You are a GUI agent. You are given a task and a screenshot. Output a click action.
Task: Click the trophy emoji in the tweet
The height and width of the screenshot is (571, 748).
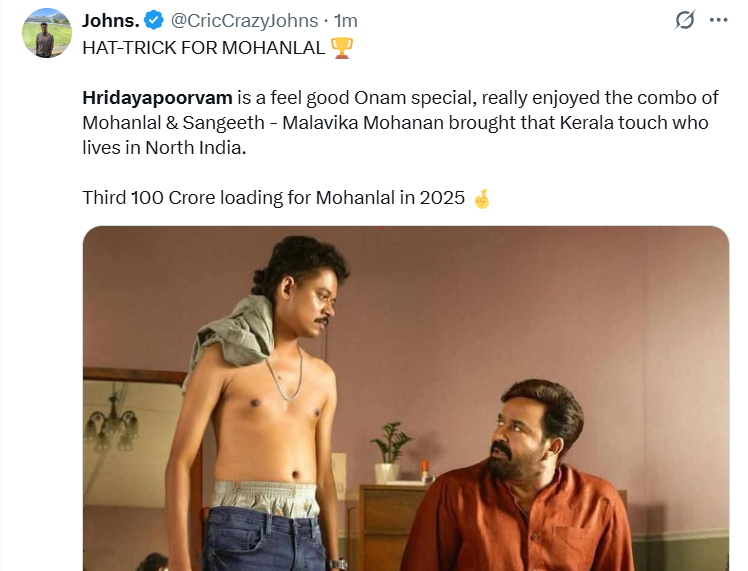coord(342,47)
